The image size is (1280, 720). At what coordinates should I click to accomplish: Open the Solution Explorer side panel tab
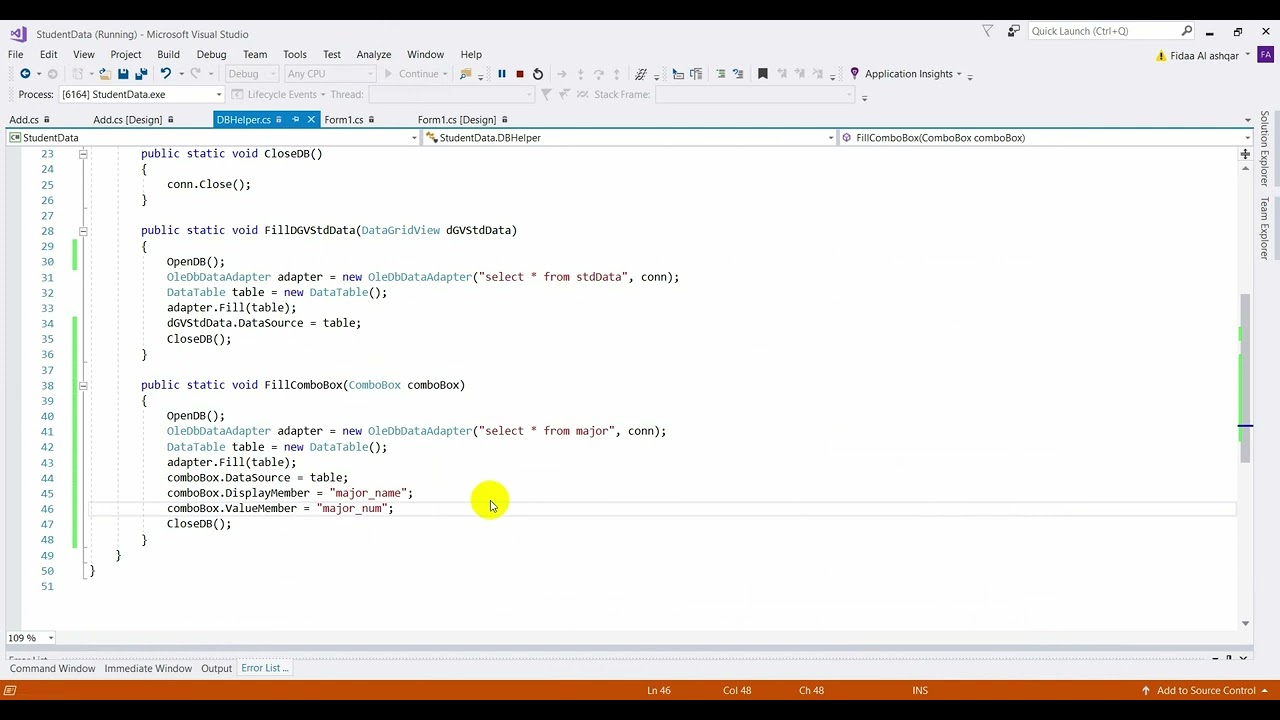click(1265, 149)
